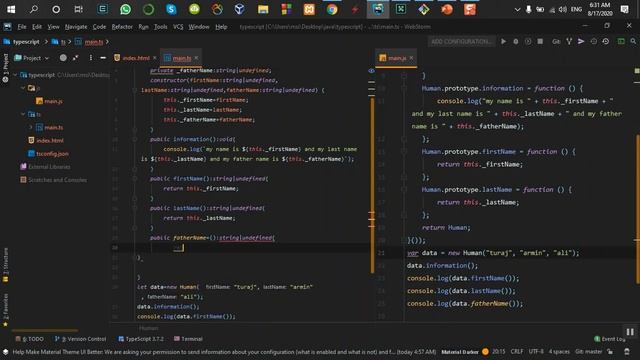Open WhatsApp from the taskbar
640x360 pixels.
click(x=125, y=9)
